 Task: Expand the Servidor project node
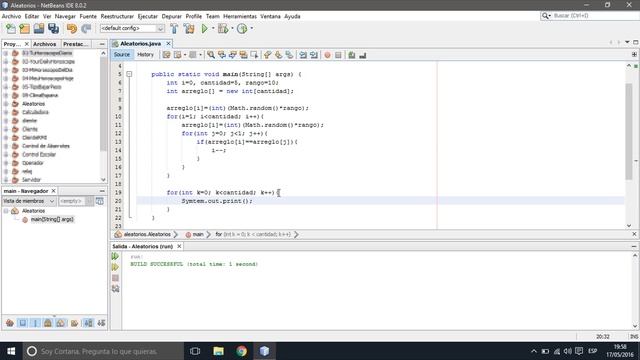point(6,180)
